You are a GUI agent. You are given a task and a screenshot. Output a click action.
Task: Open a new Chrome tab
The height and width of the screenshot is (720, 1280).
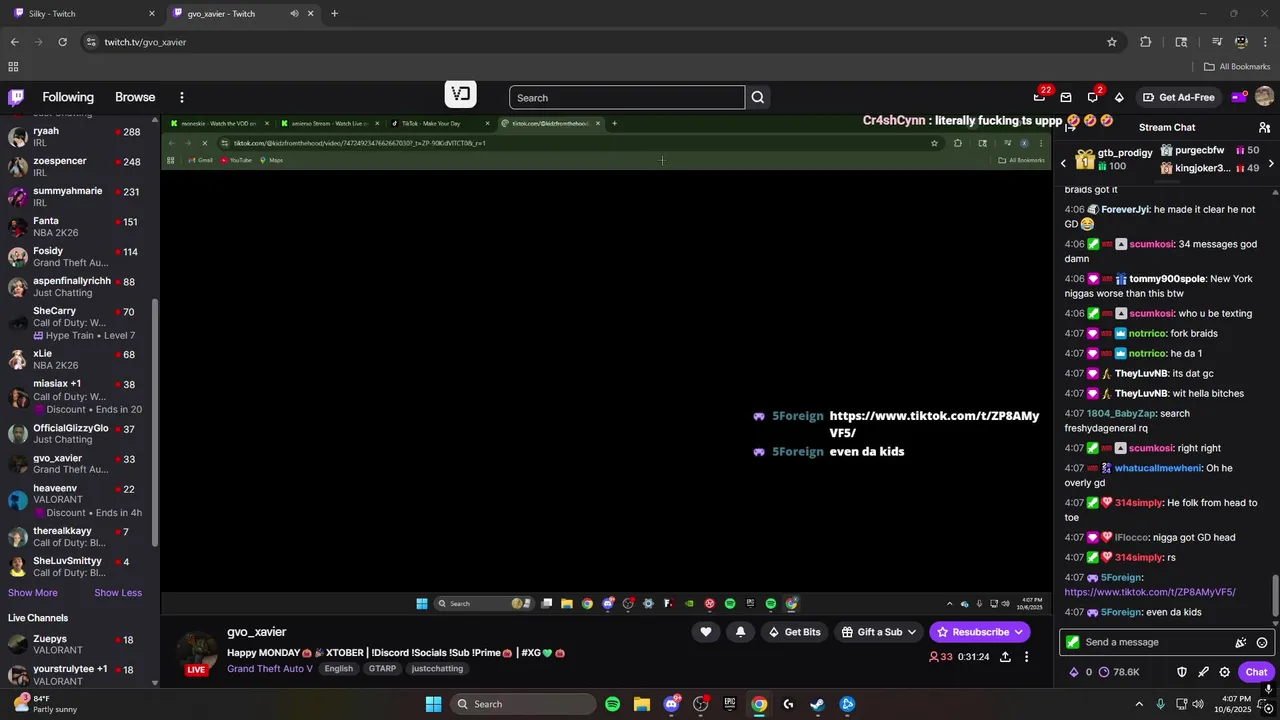point(334,14)
